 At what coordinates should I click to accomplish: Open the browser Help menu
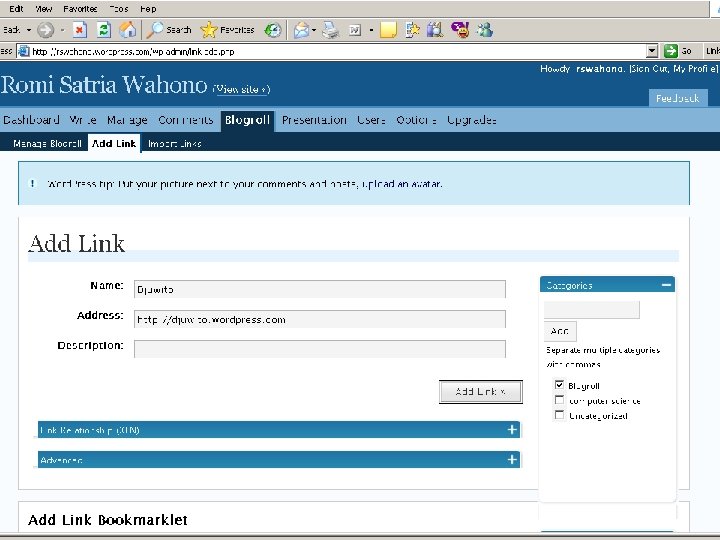[x=148, y=9]
